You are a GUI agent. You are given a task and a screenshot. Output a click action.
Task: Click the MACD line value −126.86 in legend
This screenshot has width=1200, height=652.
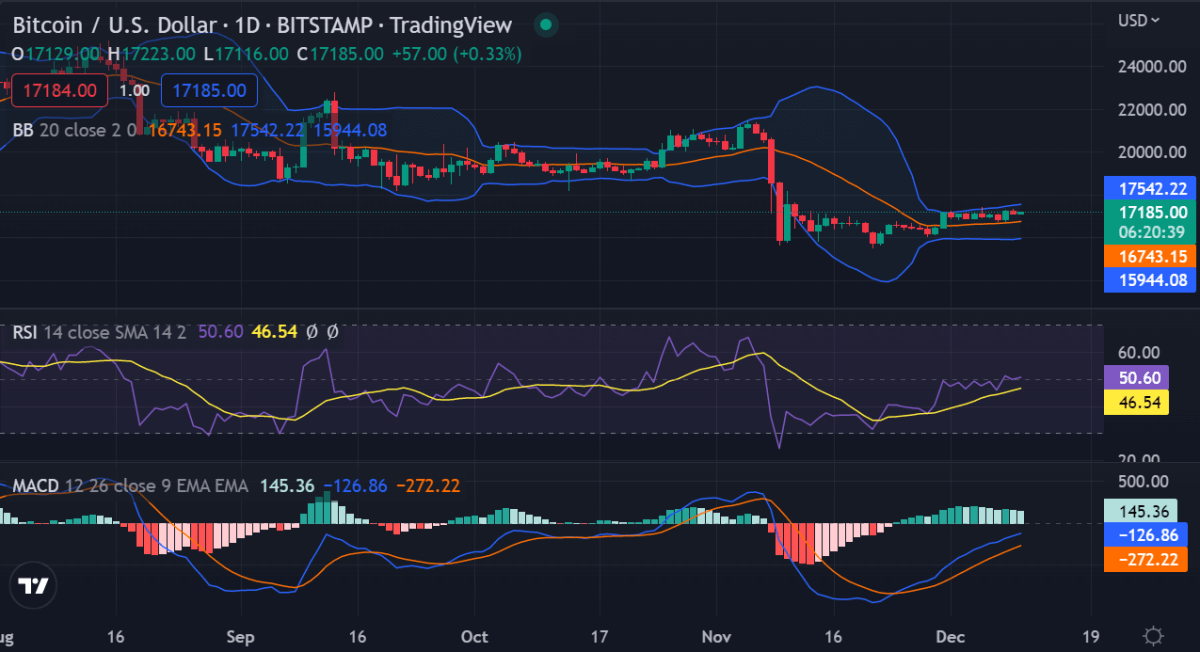357,486
